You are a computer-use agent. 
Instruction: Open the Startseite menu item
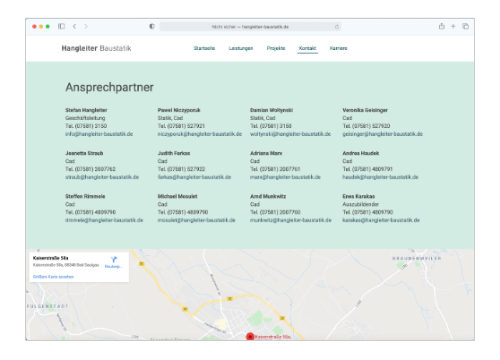[204, 48]
